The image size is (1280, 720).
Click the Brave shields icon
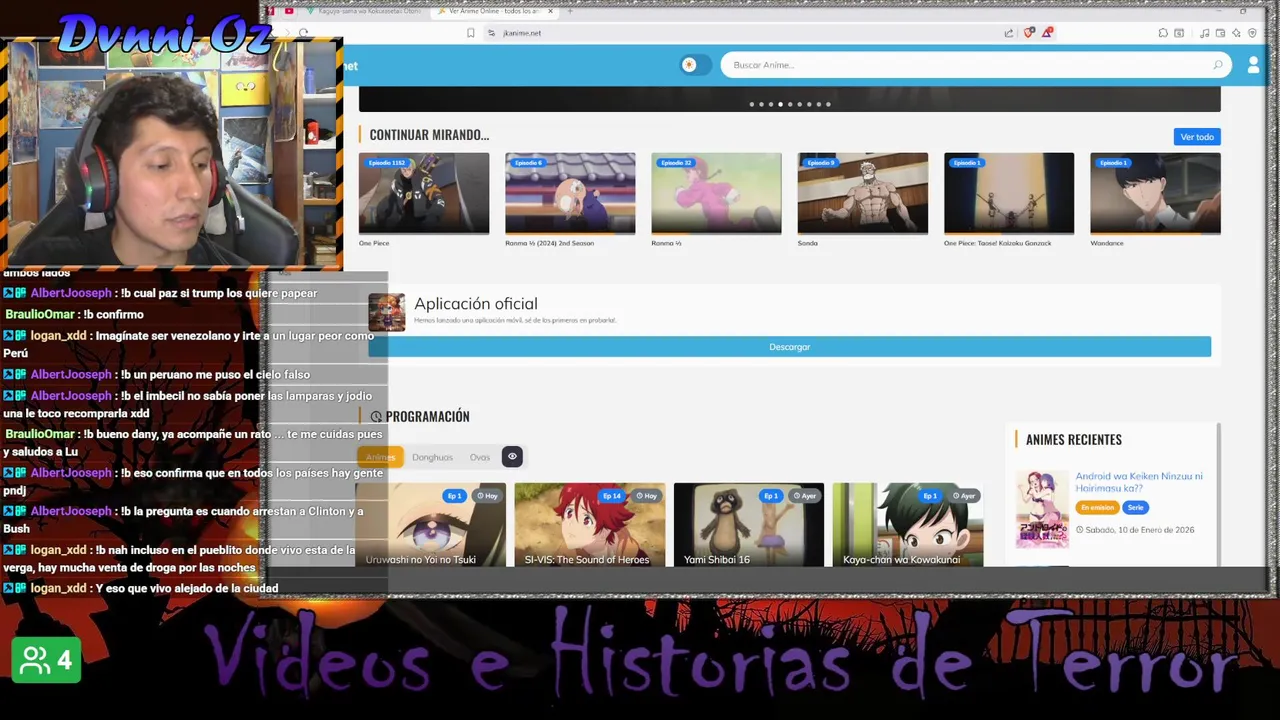point(1029,33)
